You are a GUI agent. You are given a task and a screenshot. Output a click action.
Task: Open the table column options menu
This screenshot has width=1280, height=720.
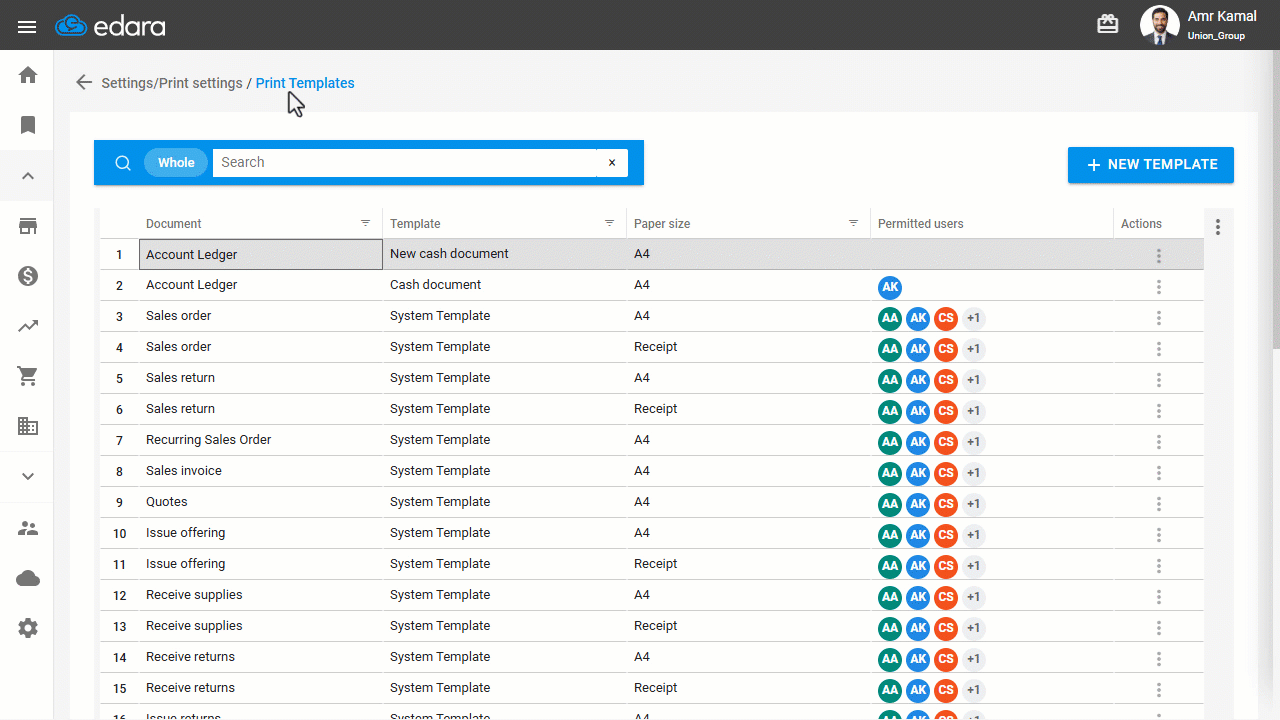1218,227
